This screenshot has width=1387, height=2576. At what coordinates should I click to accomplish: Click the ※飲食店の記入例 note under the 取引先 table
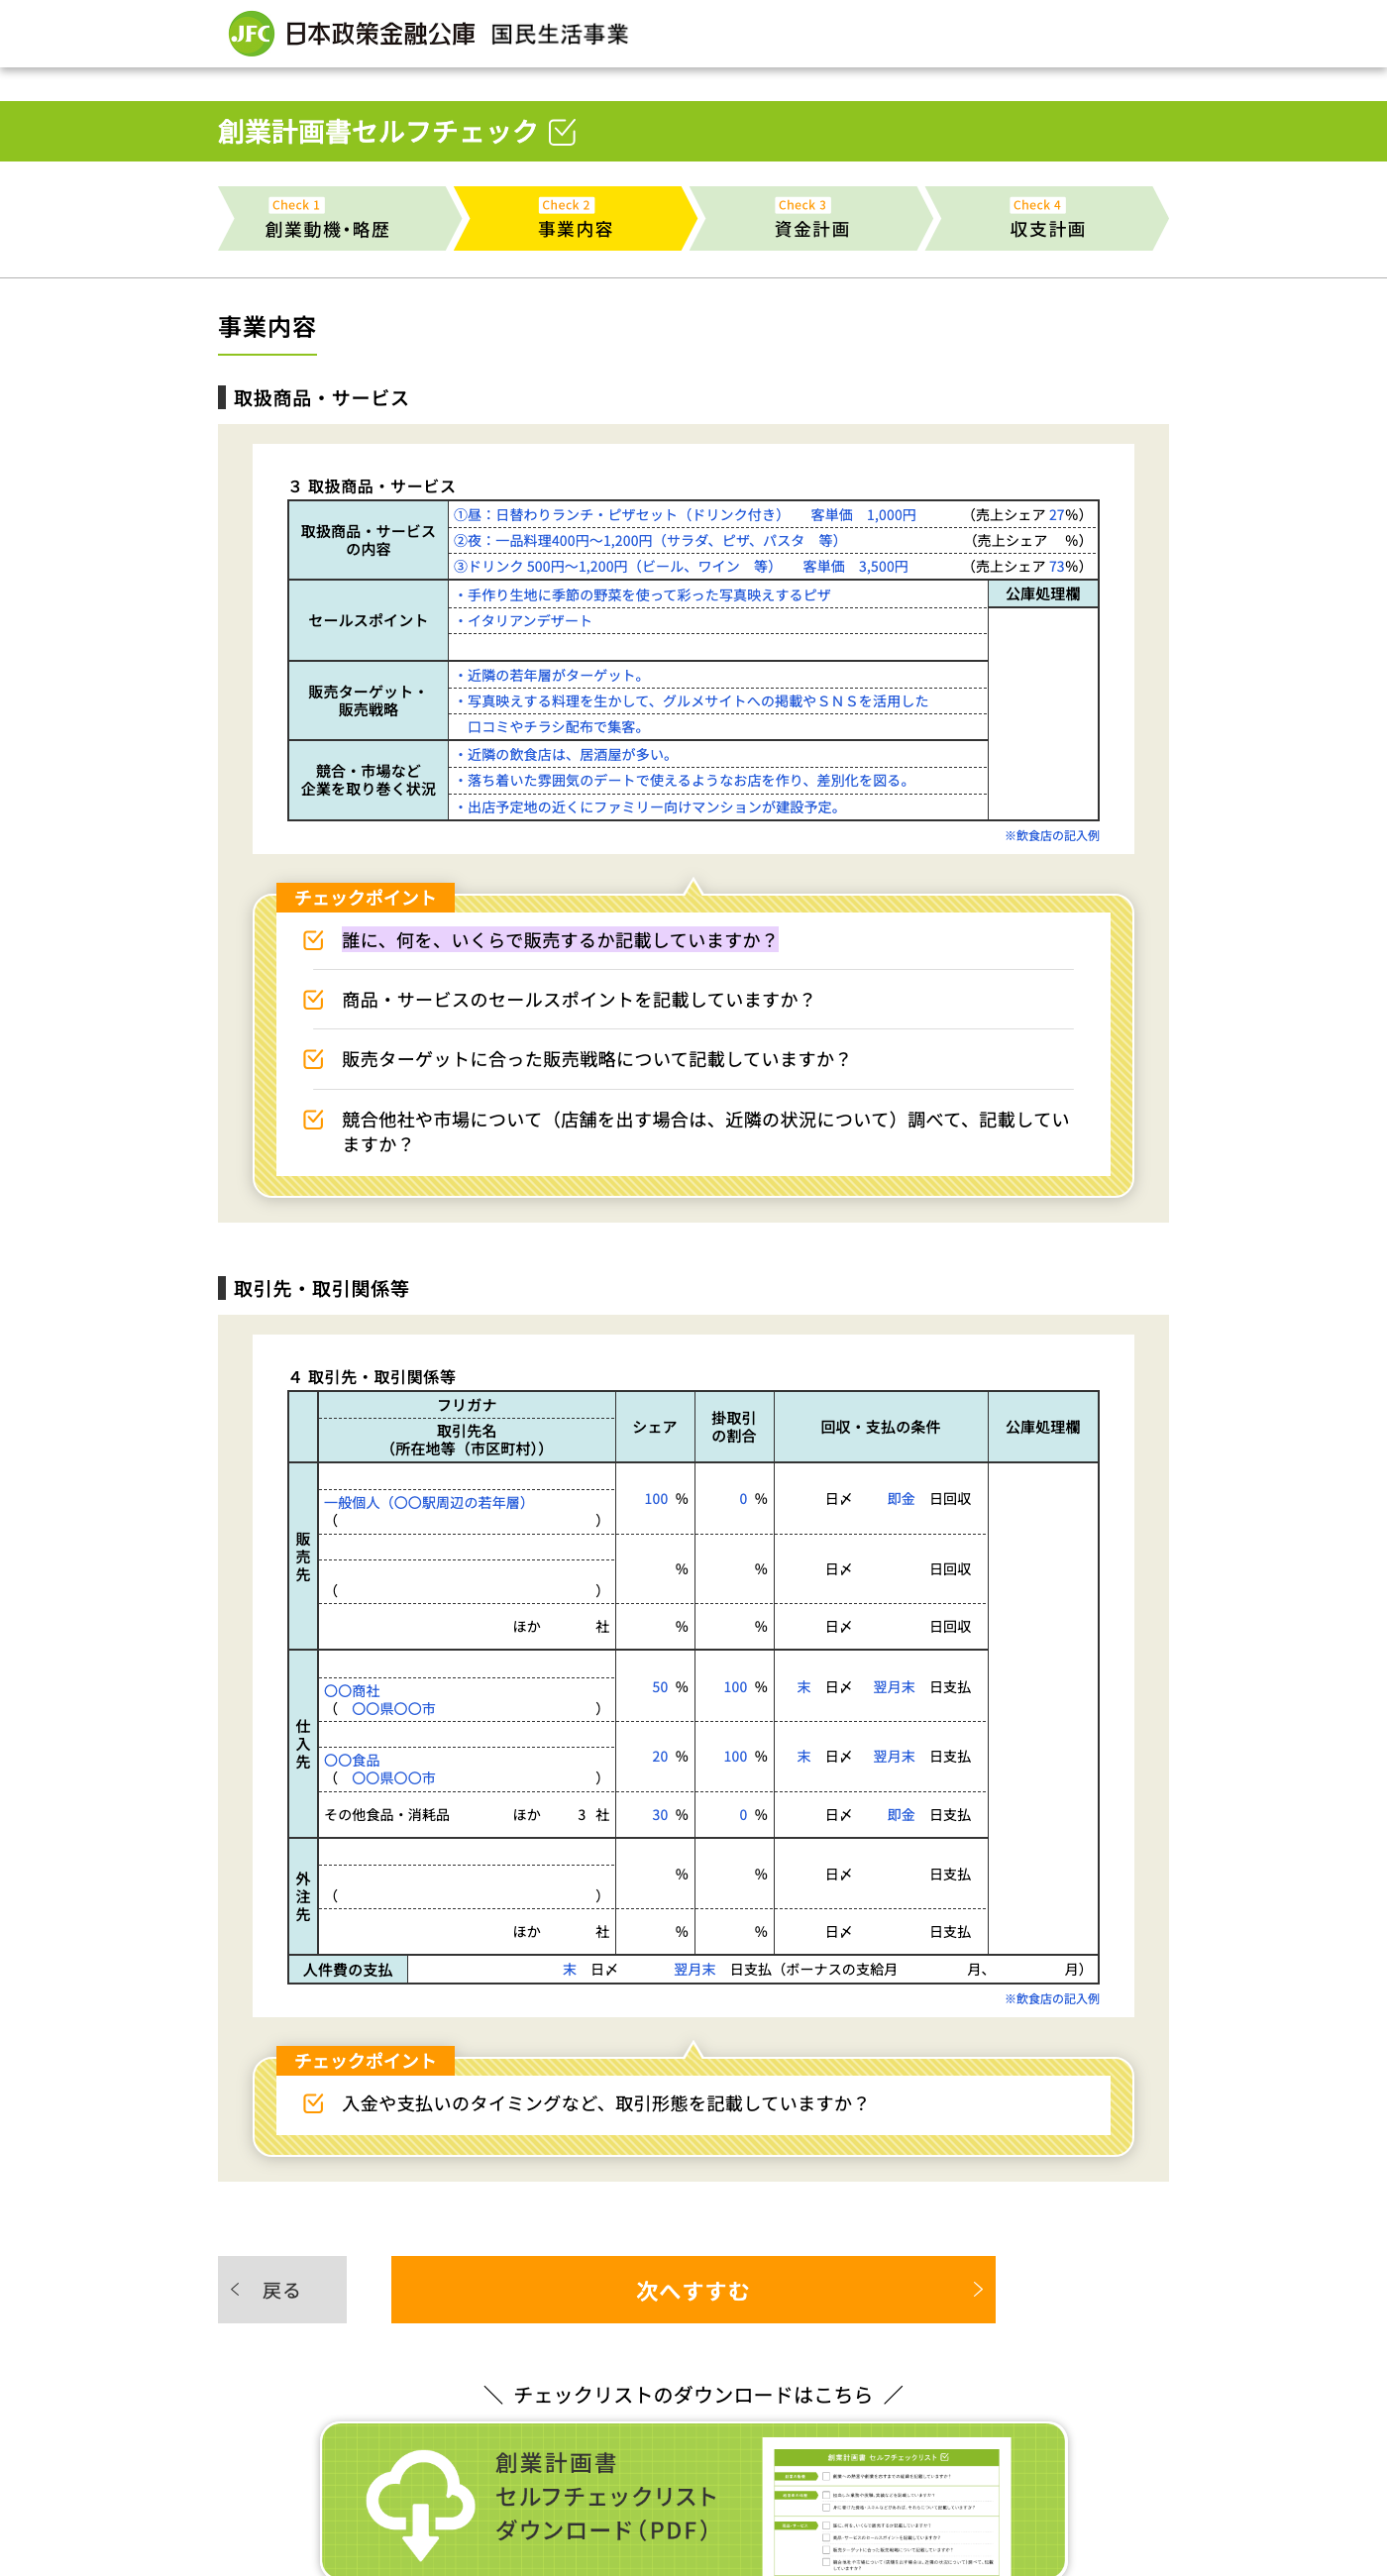click(1052, 1999)
